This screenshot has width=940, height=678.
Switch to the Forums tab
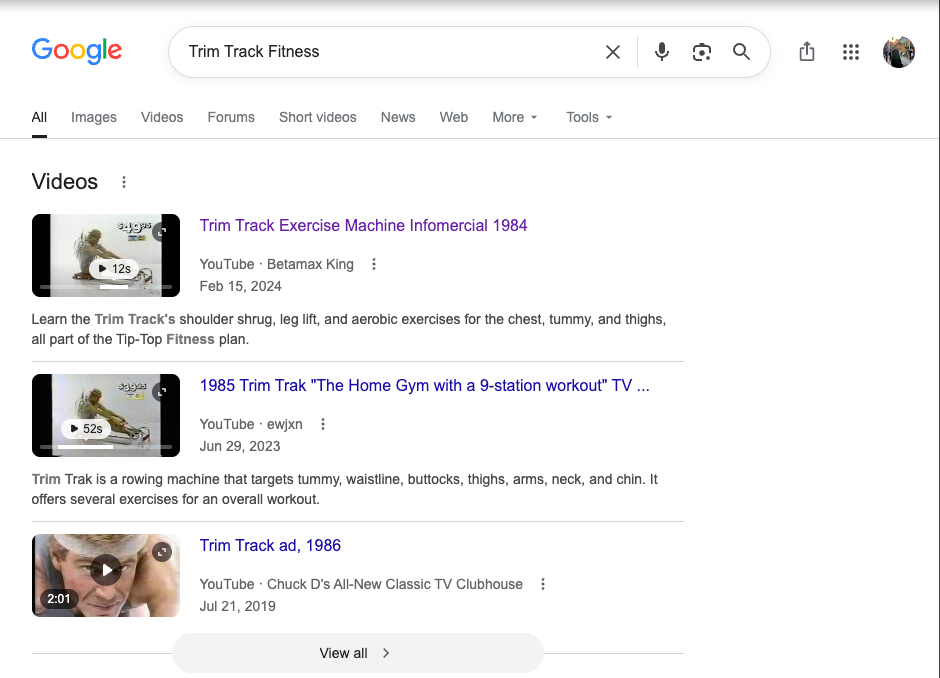231,117
